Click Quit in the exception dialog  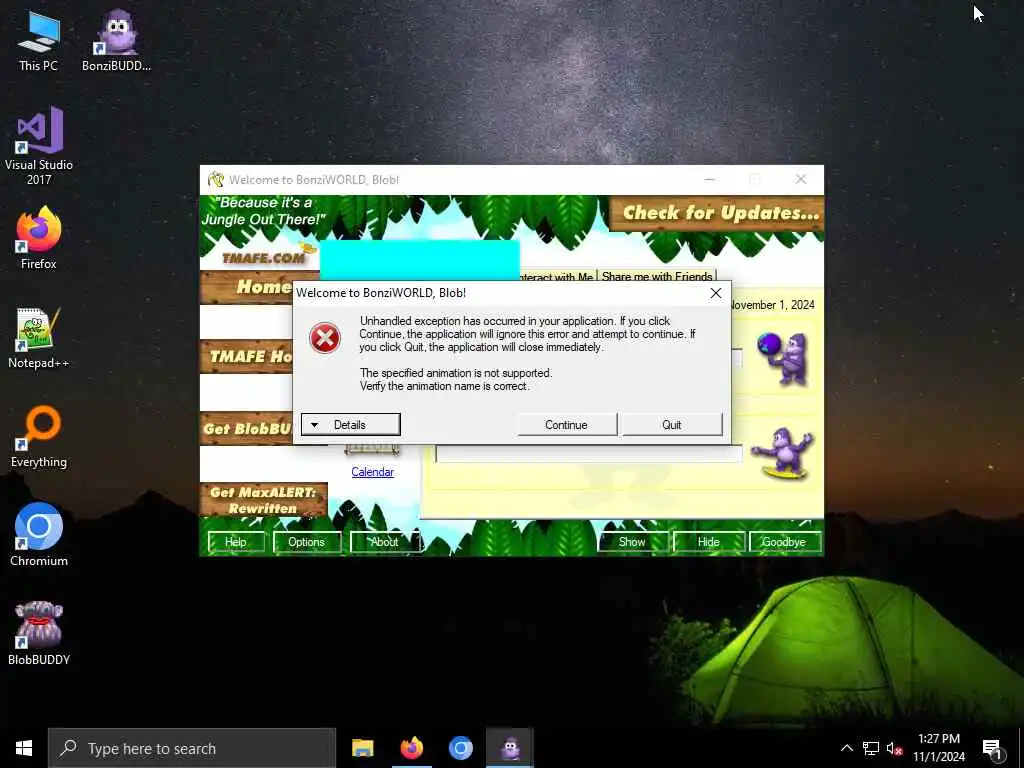tap(672, 424)
